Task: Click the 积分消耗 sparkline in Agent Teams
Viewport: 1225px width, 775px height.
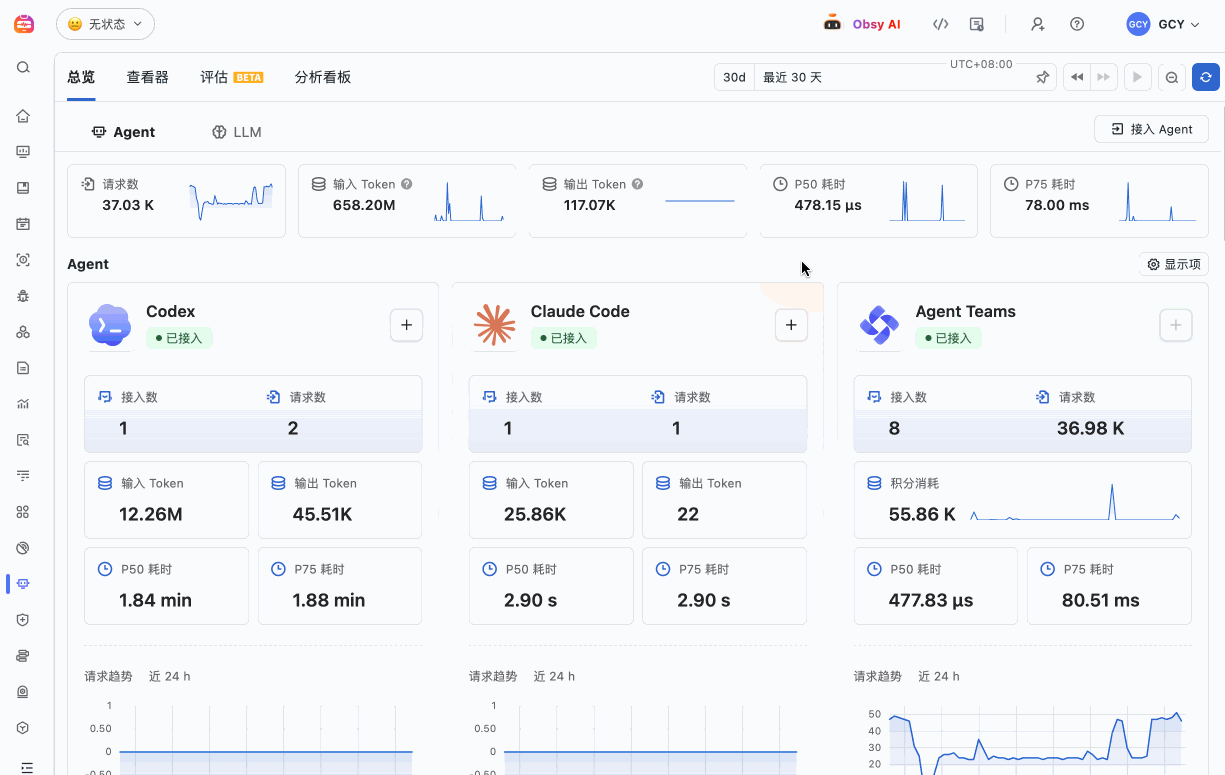Action: click(1075, 503)
